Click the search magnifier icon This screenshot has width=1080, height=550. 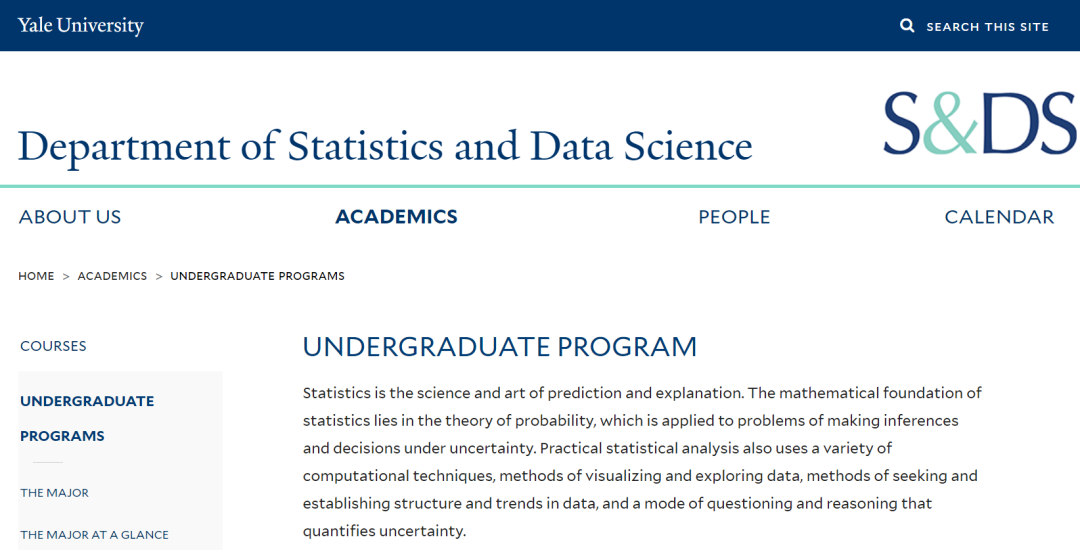coord(907,26)
